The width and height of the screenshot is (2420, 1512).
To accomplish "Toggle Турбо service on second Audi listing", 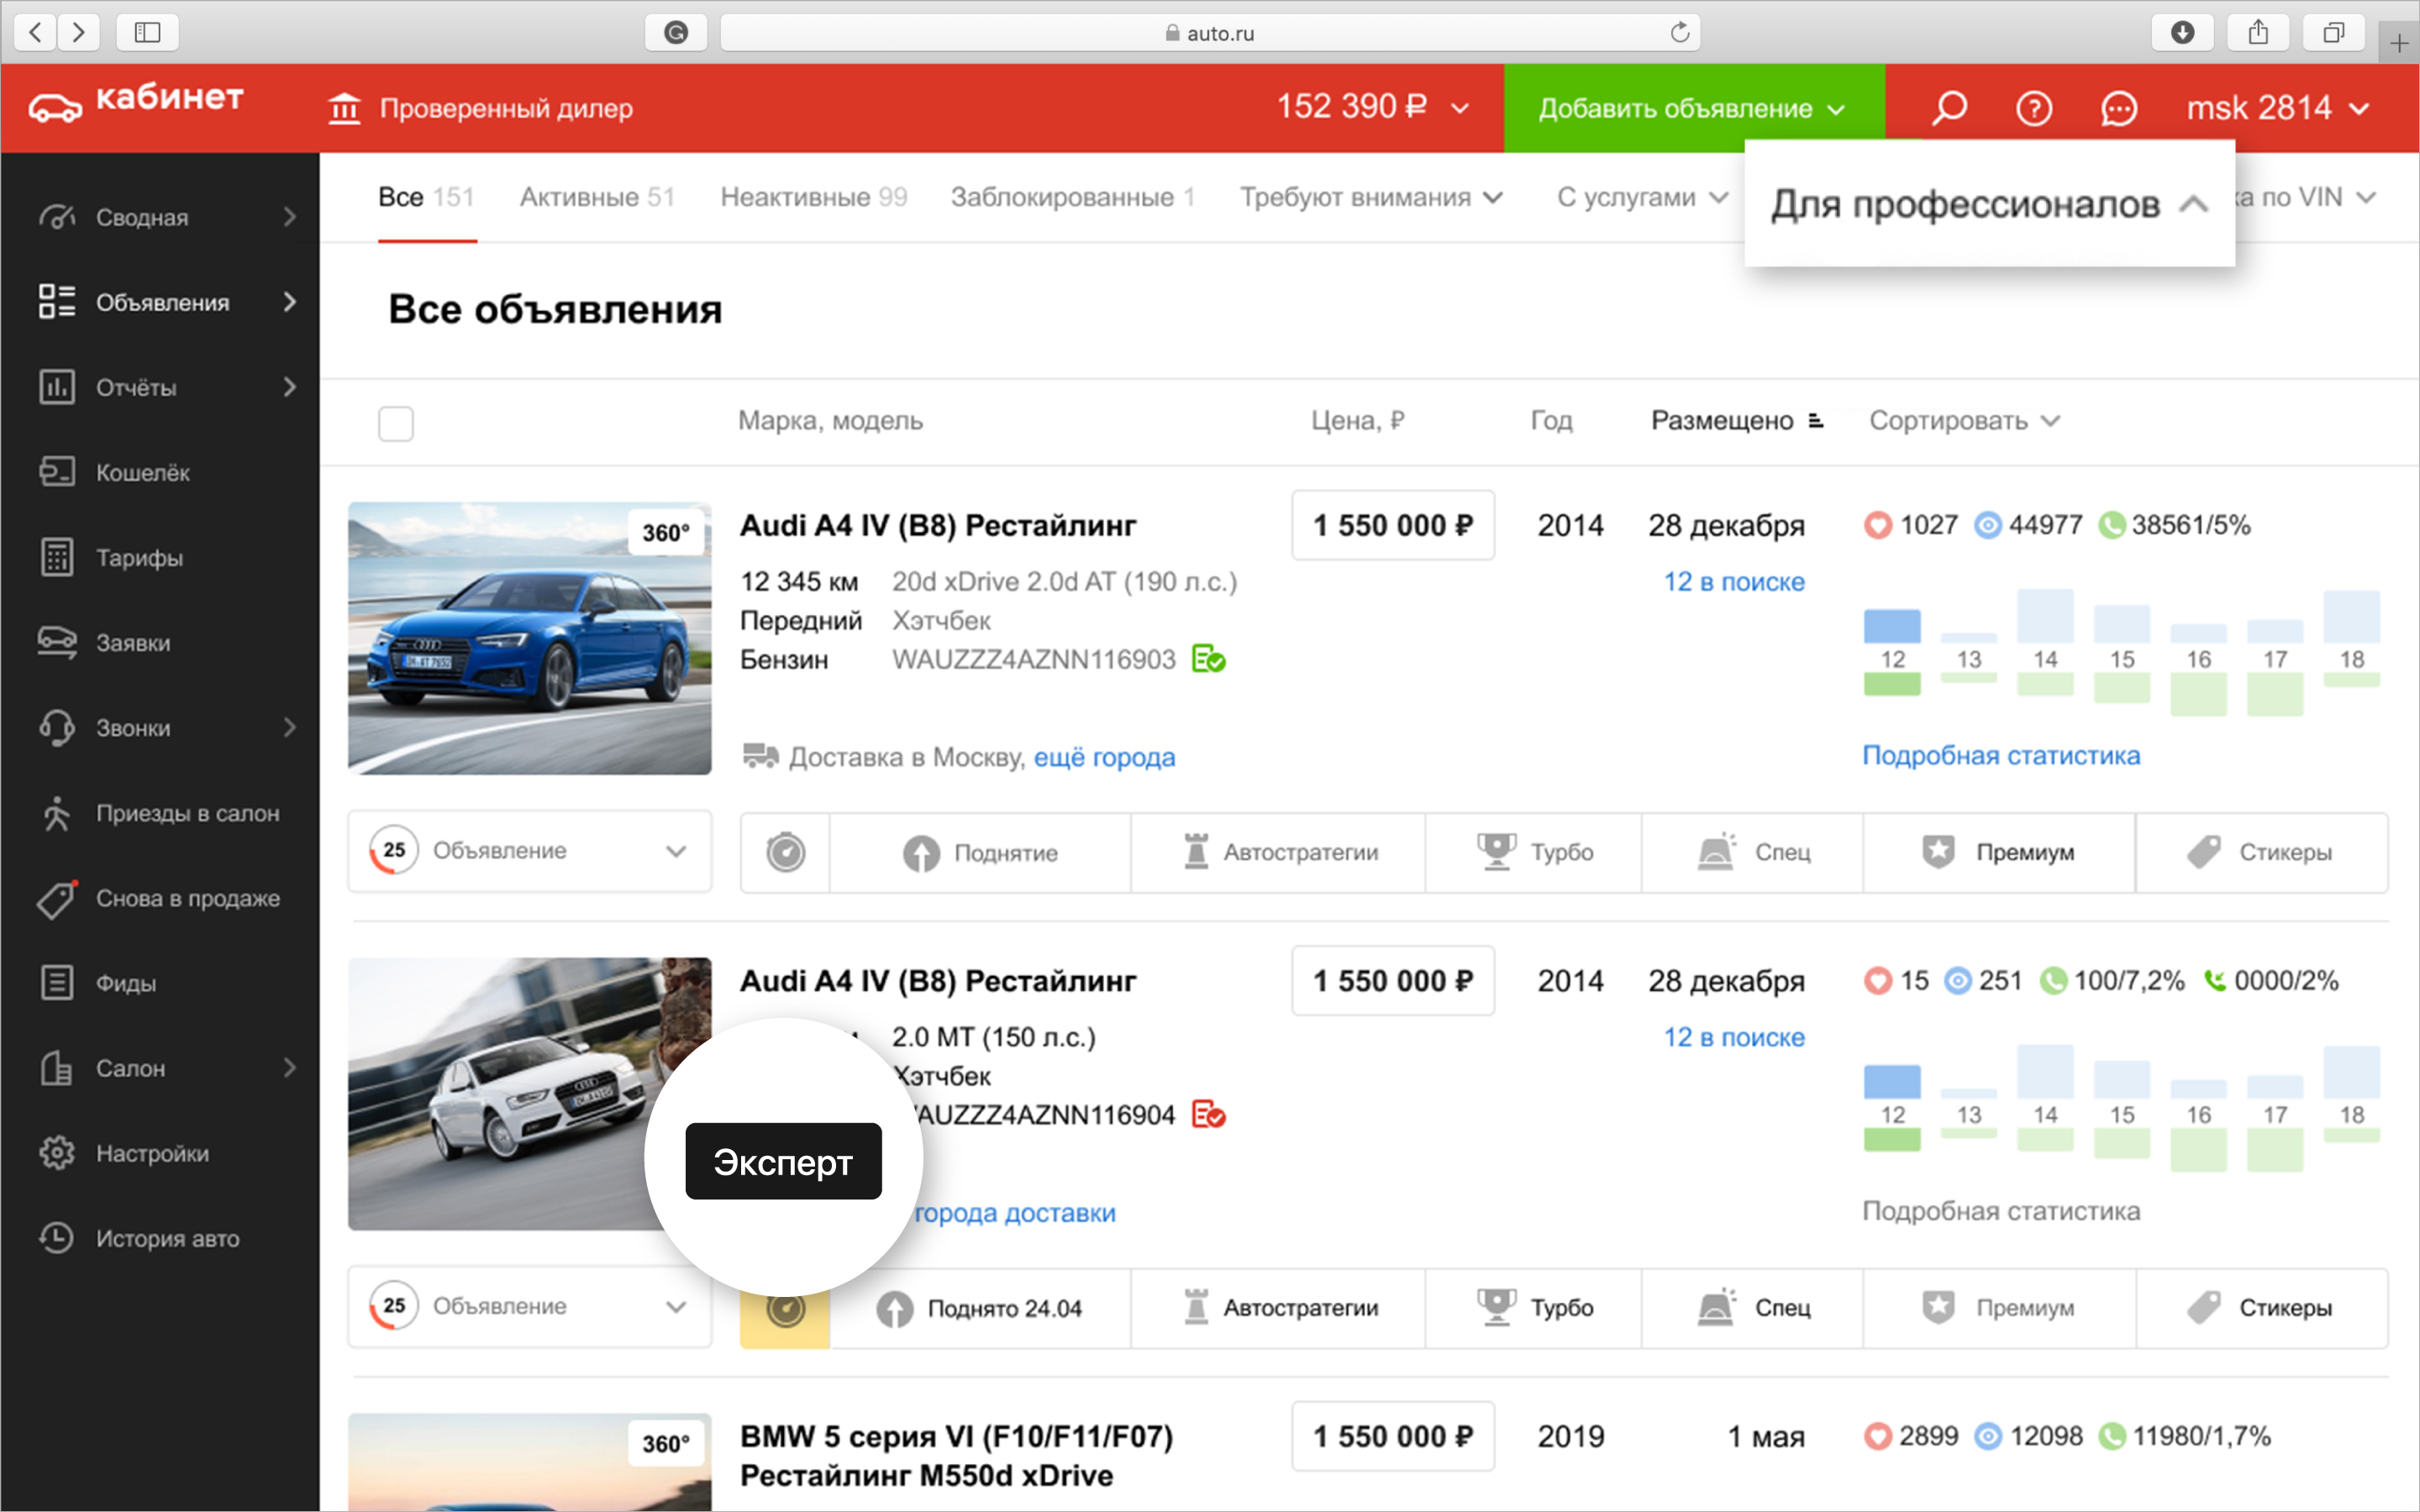I will [1534, 1308].
